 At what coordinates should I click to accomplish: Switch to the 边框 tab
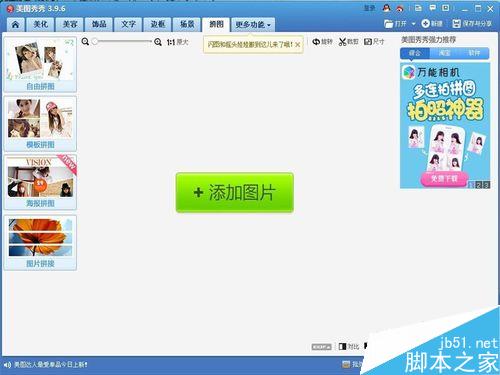[158, 24]
